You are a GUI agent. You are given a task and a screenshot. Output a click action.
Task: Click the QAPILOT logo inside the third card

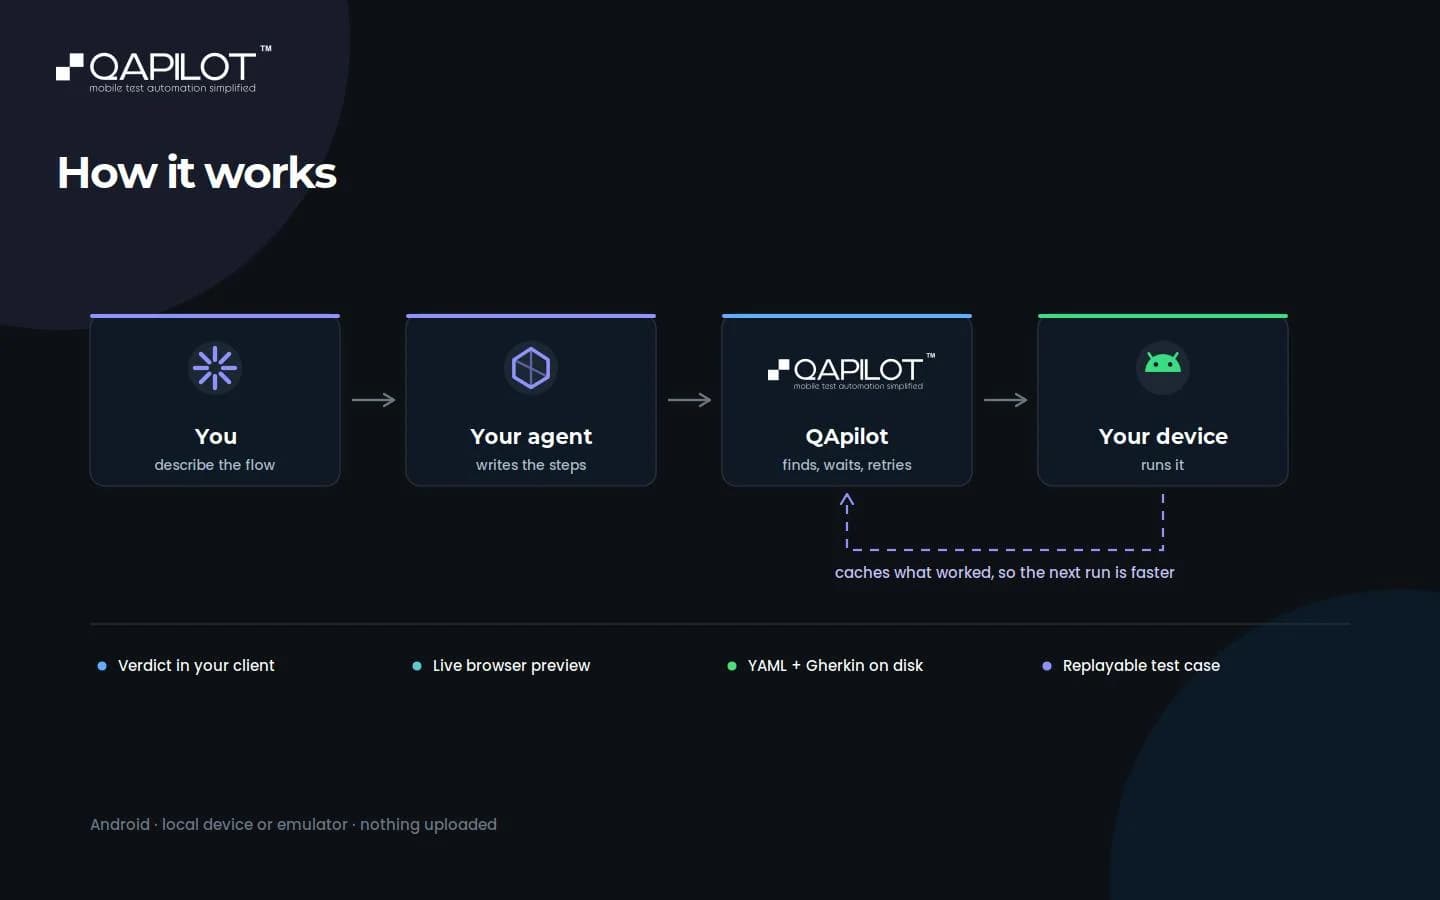point(851,371)
